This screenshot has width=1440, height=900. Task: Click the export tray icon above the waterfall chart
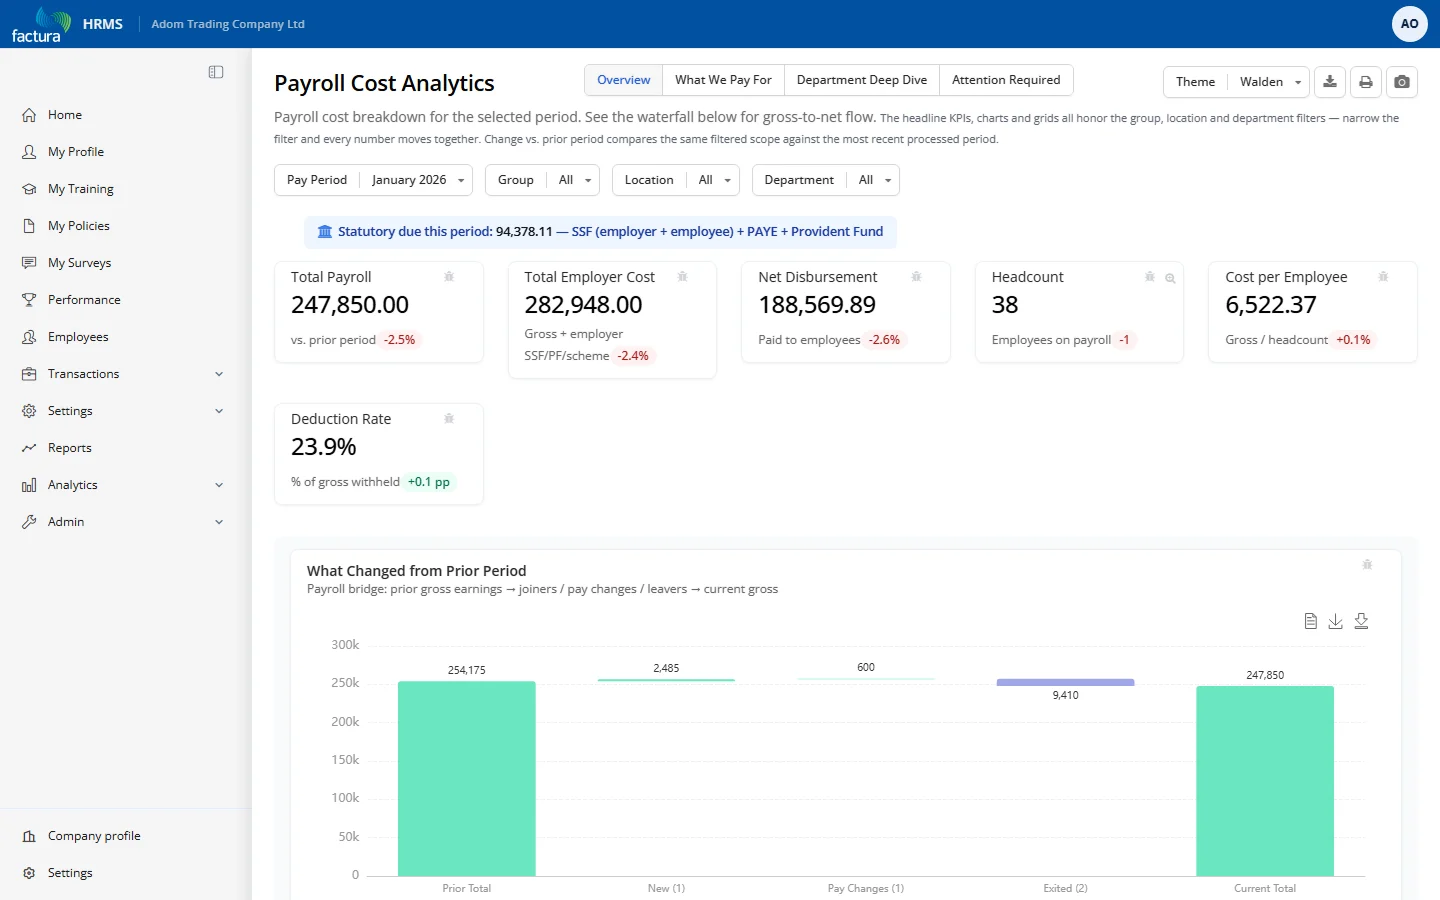click(1361, 621)
